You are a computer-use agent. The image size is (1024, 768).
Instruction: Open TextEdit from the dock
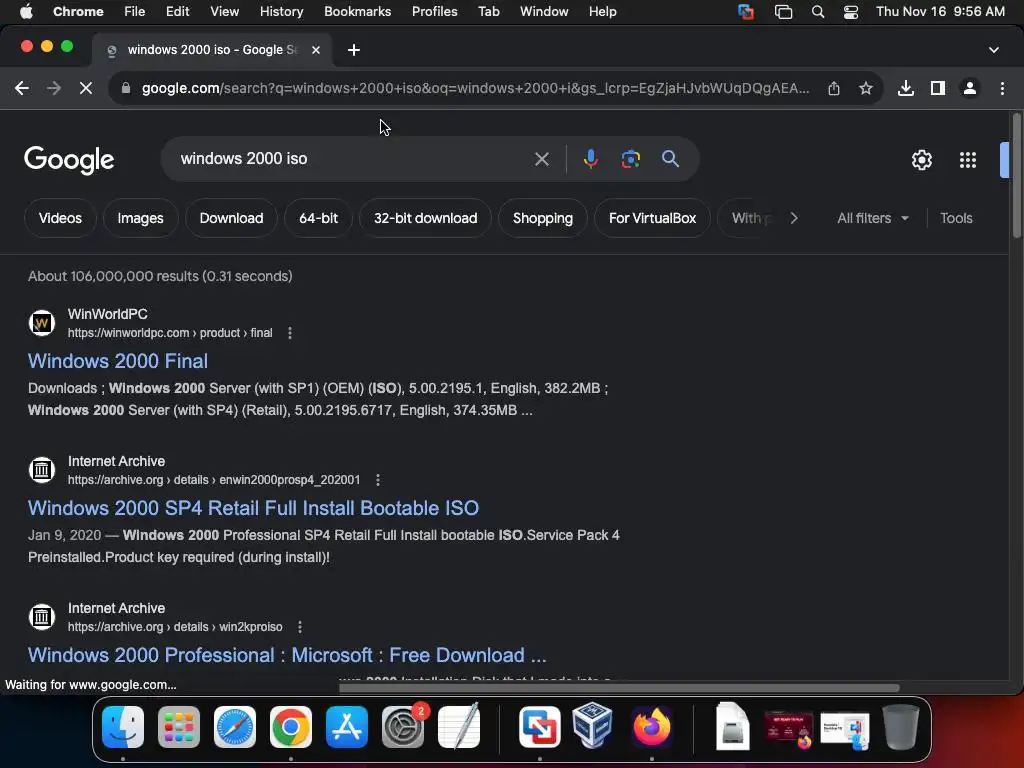tap(459, 727)
